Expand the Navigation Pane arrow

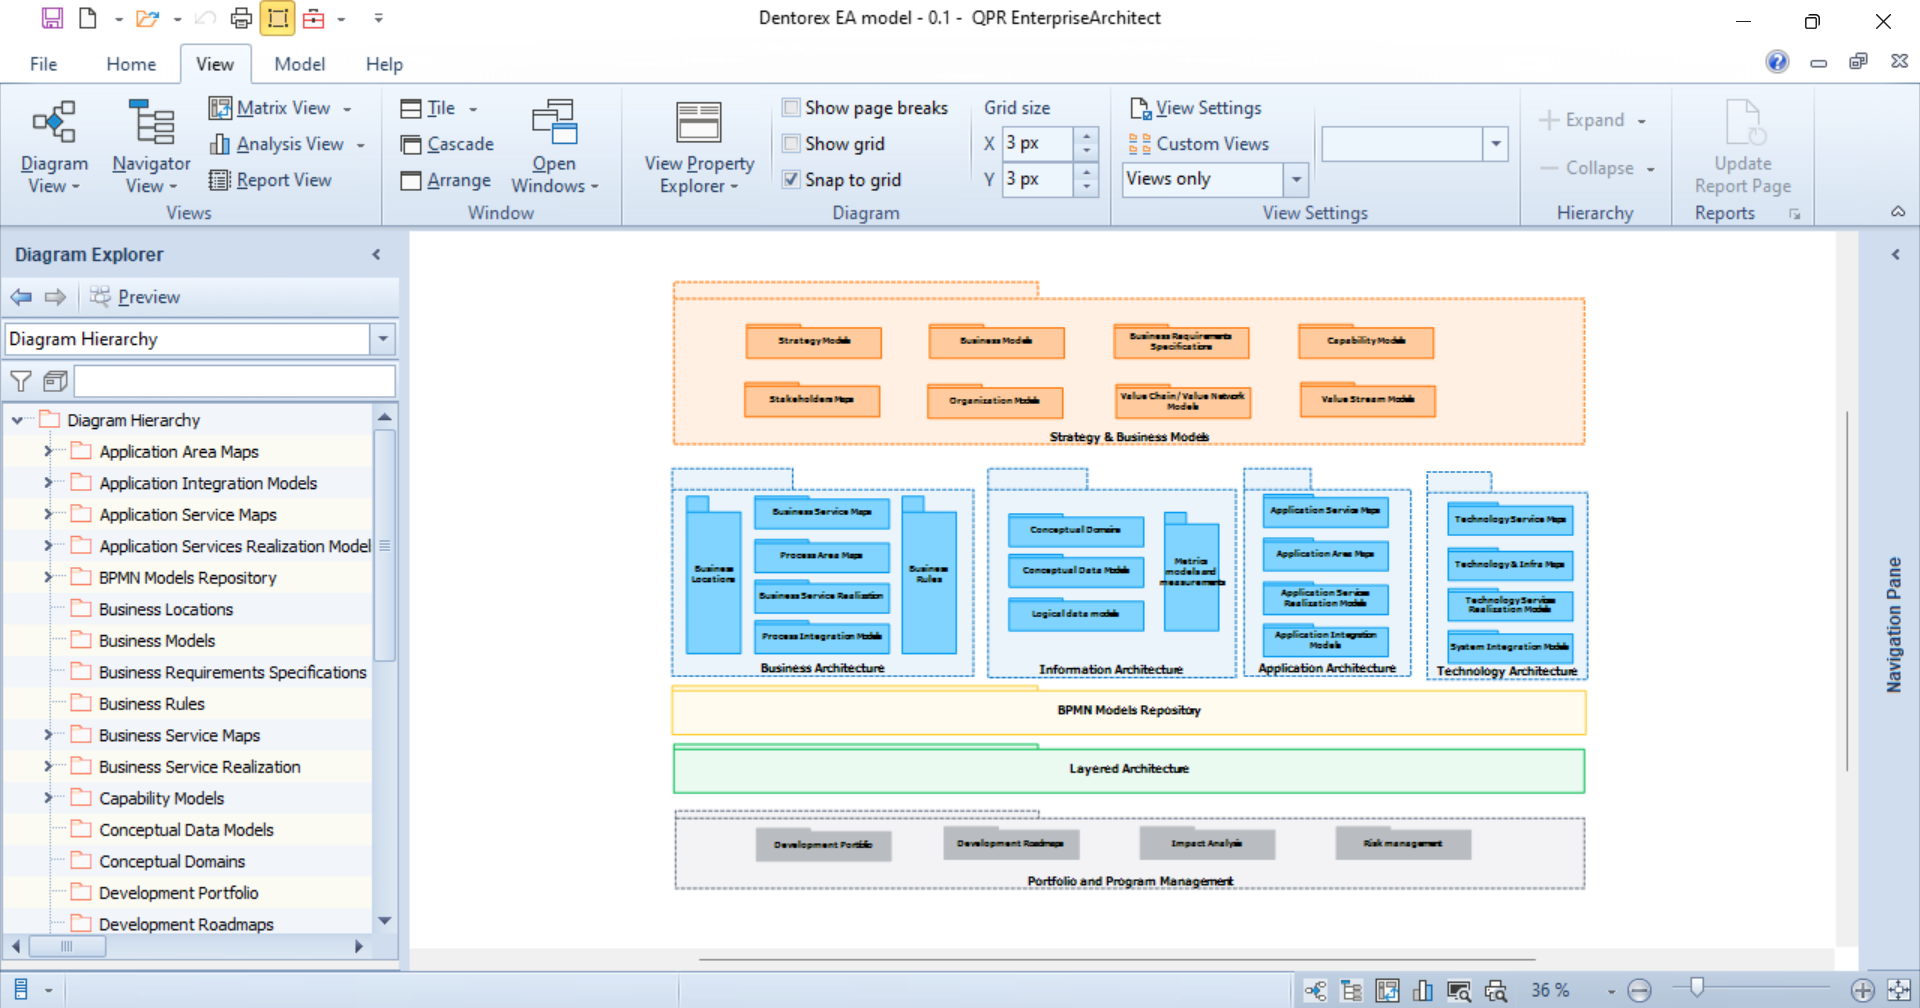(x=1895, y=255)
